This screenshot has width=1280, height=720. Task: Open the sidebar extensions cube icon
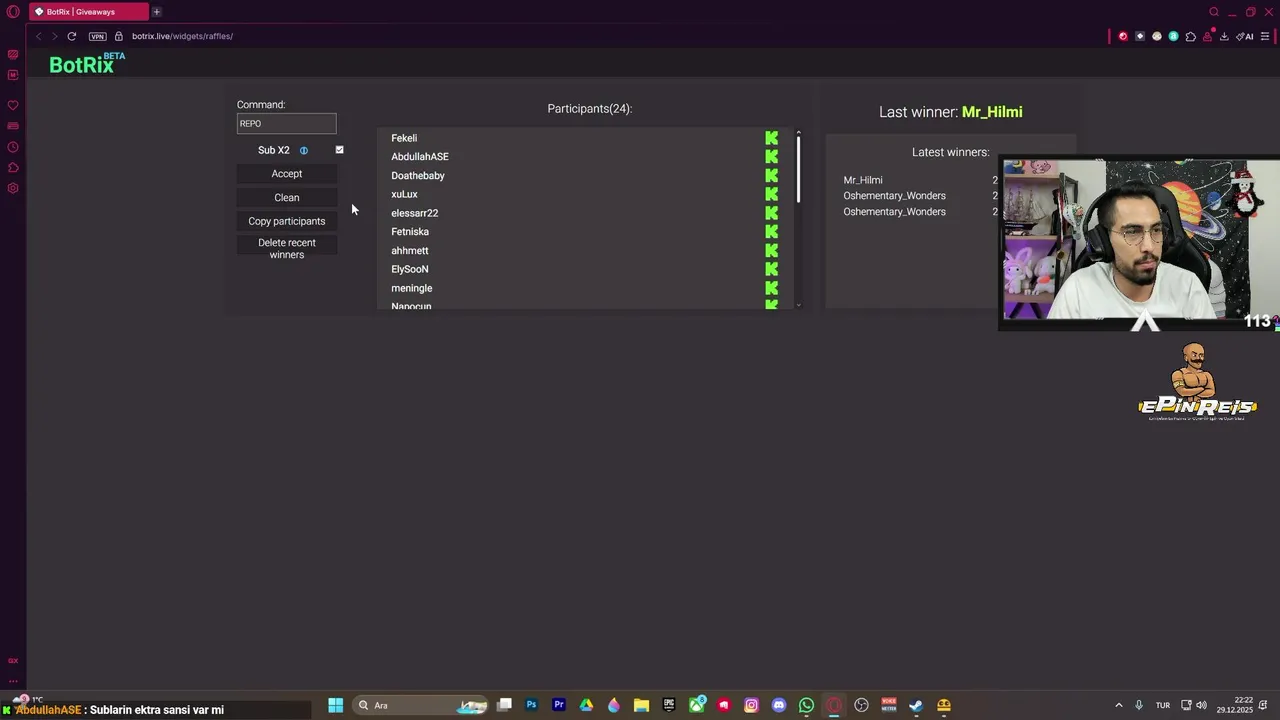click(13, 168)
